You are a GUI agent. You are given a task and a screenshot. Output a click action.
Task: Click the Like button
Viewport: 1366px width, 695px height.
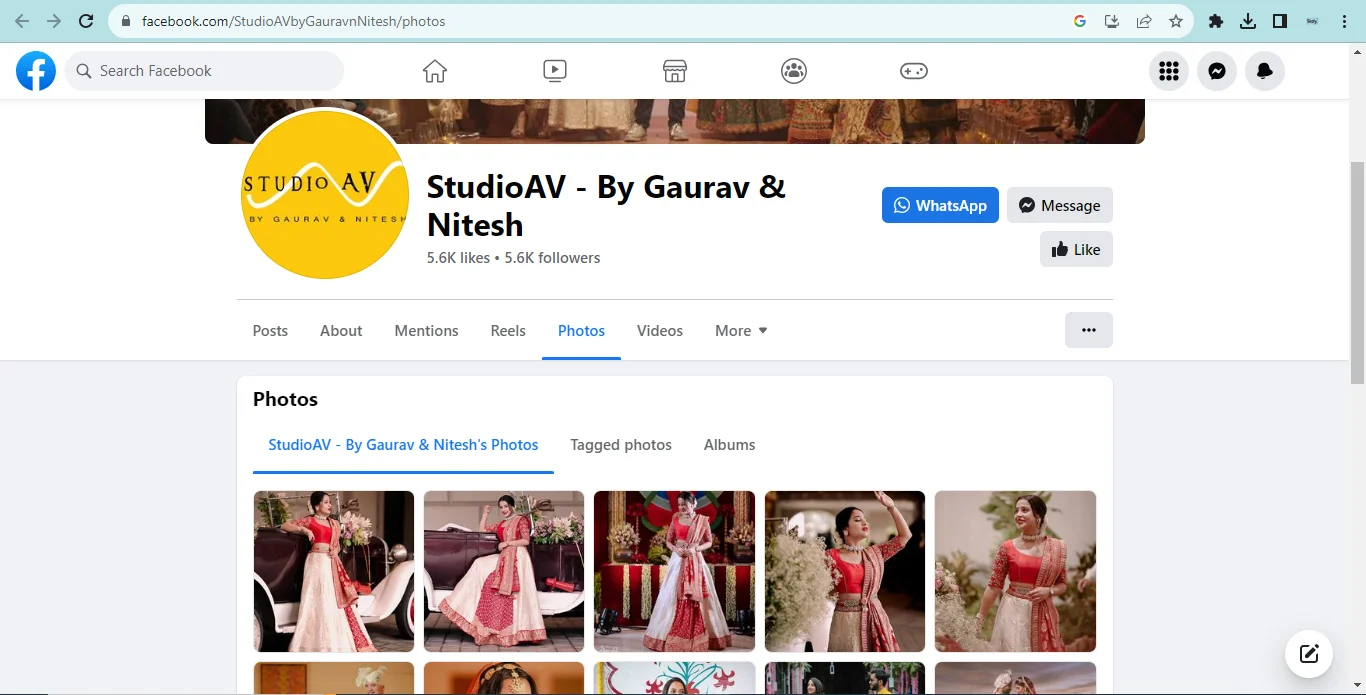point(1076,249)
